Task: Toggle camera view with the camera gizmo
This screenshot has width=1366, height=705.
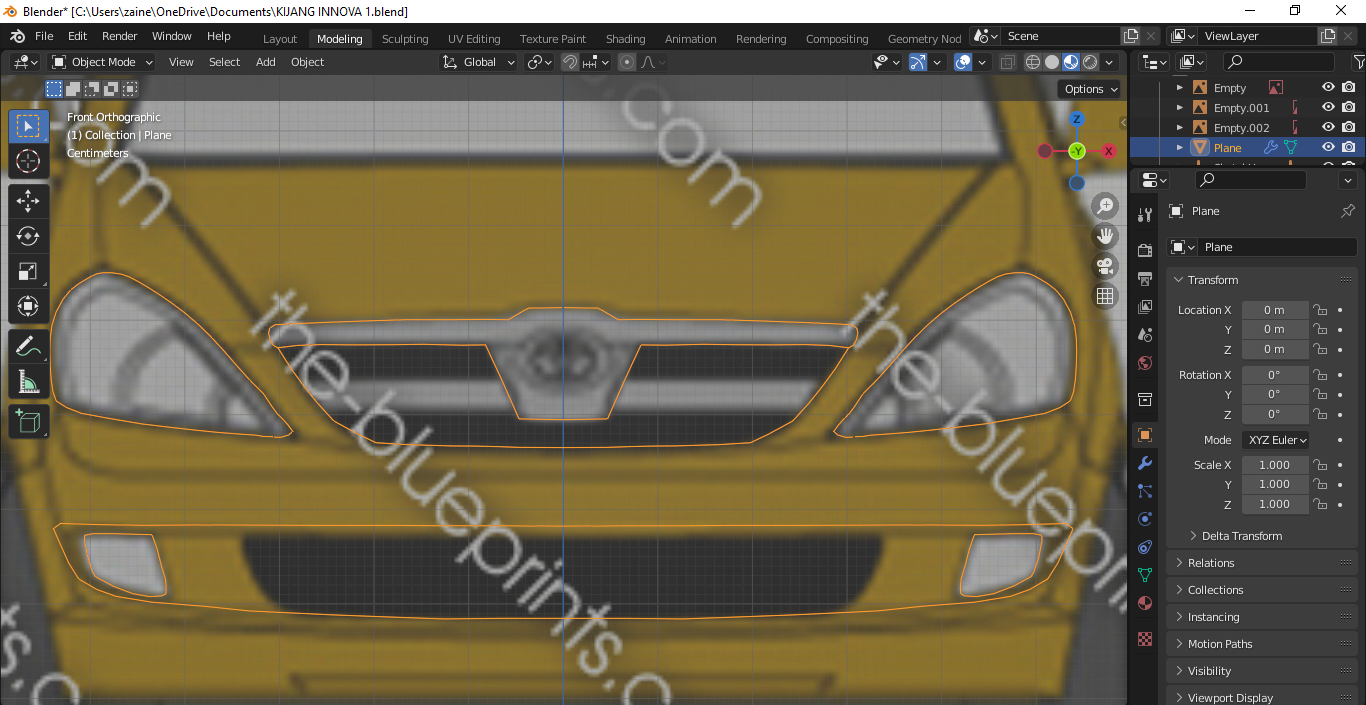Action: (x=1105, y=266)
